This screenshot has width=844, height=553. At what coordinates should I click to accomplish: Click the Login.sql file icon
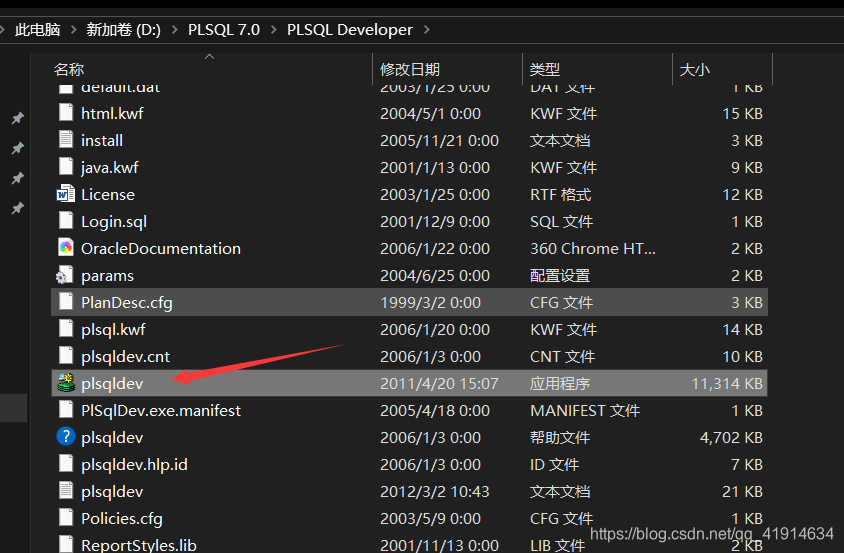click(x=66, y=221)
